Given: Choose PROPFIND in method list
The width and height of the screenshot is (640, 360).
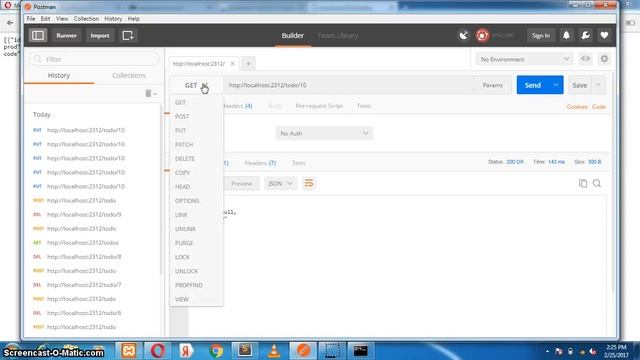Looking at the screenshot, I should click(x=189, y=285).
